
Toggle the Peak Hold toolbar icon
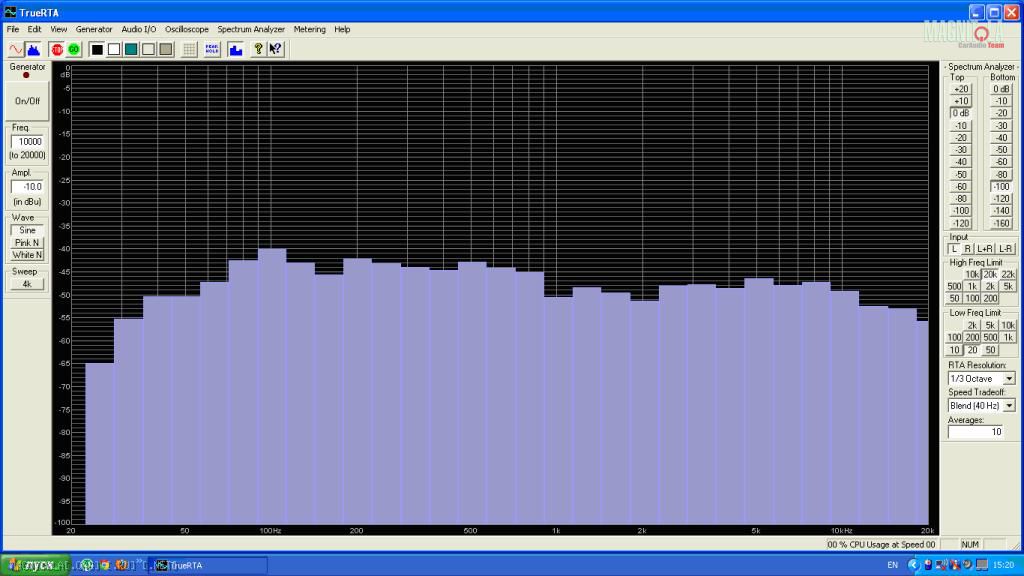[212, 49]
